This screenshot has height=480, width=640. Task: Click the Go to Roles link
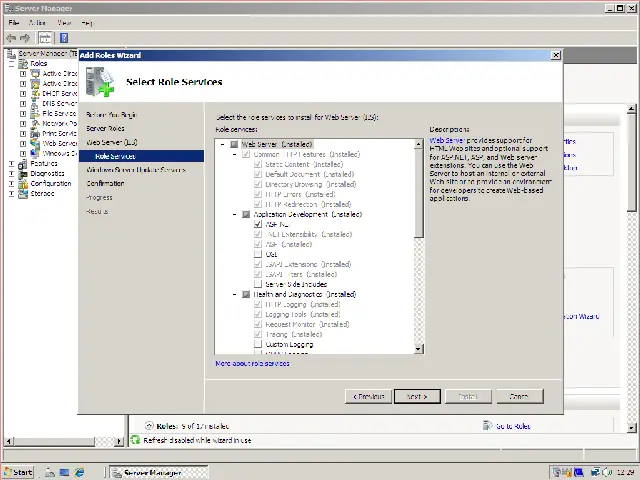(x=513, y=426)
